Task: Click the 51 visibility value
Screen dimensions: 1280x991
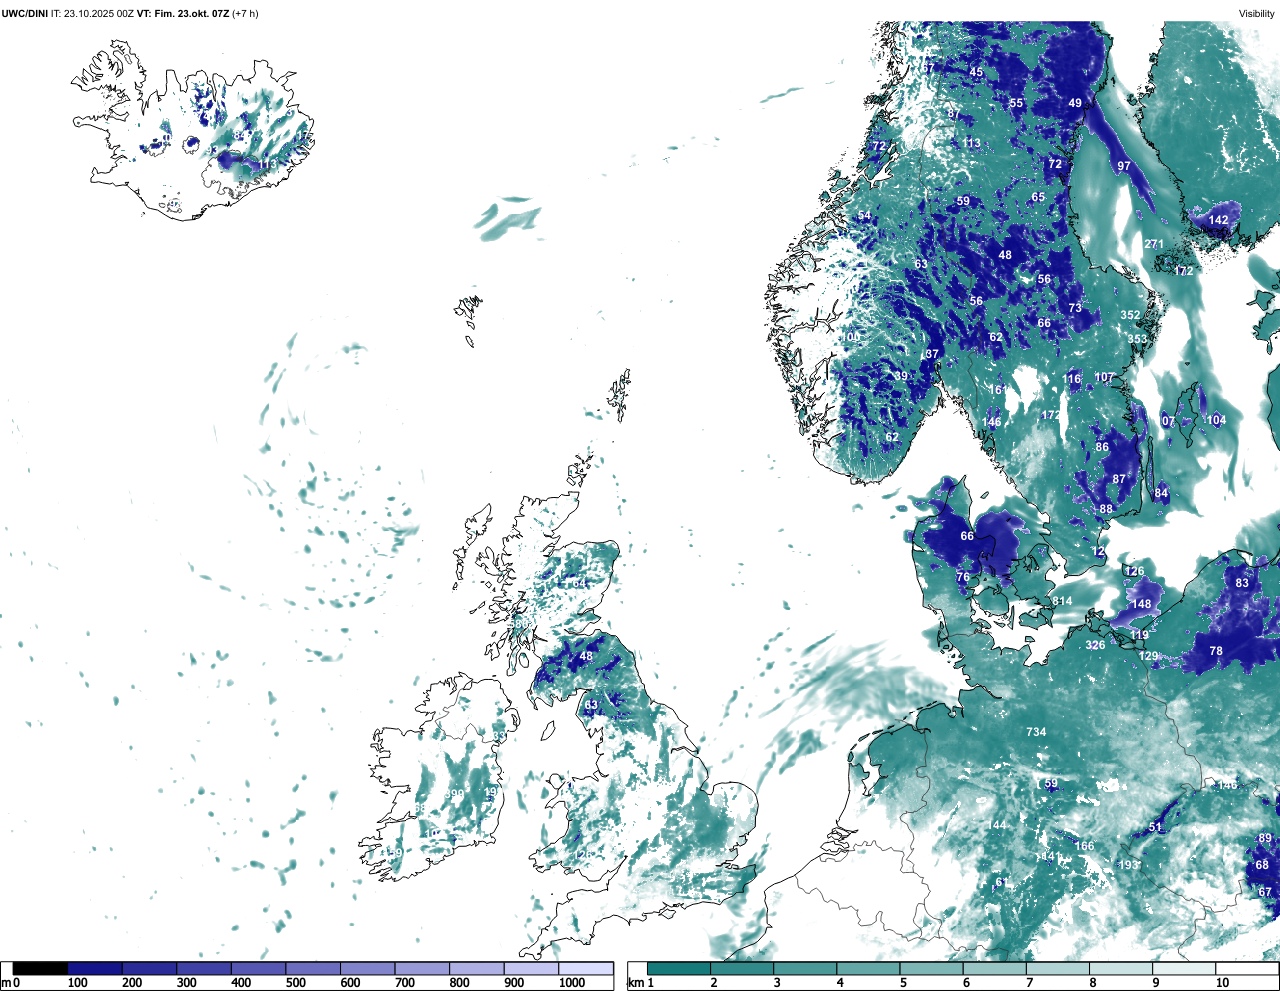Action: (1156, 827)
